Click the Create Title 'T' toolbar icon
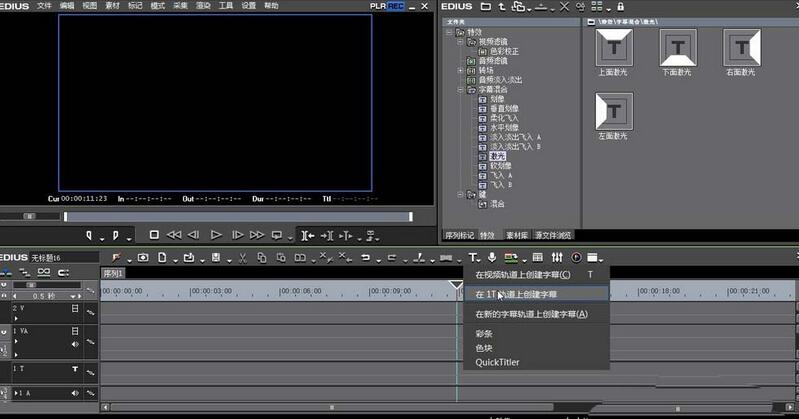Screen dimensions: 799x419 click(x=474, y=258)
